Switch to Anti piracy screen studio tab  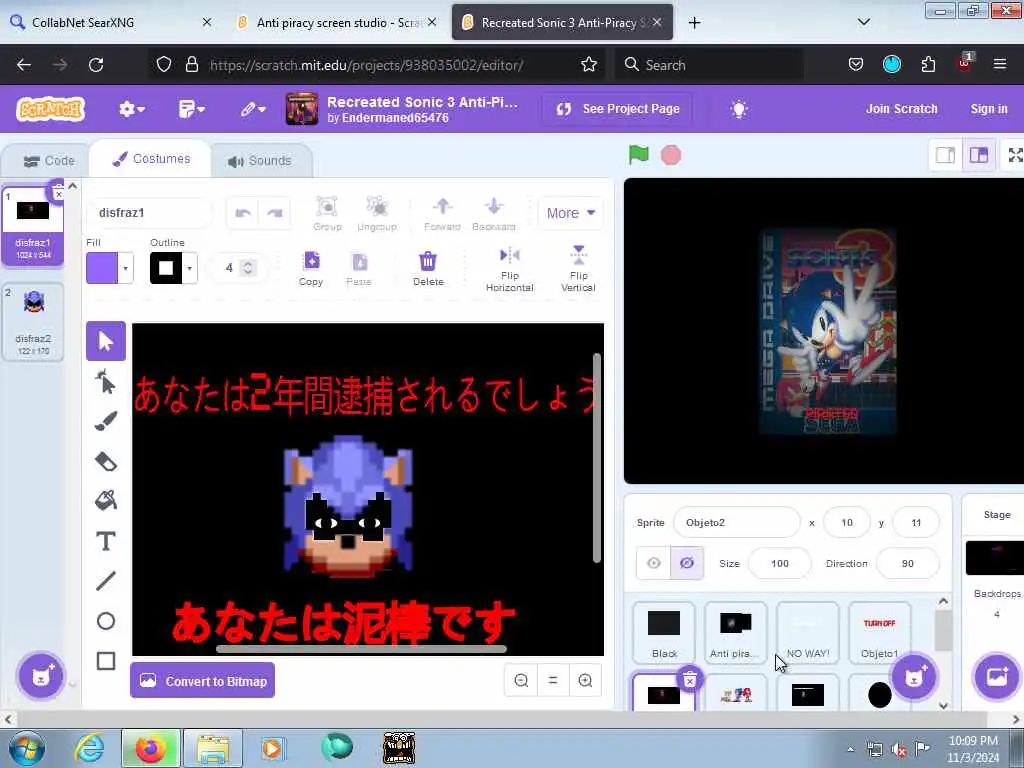click(337, 22)
